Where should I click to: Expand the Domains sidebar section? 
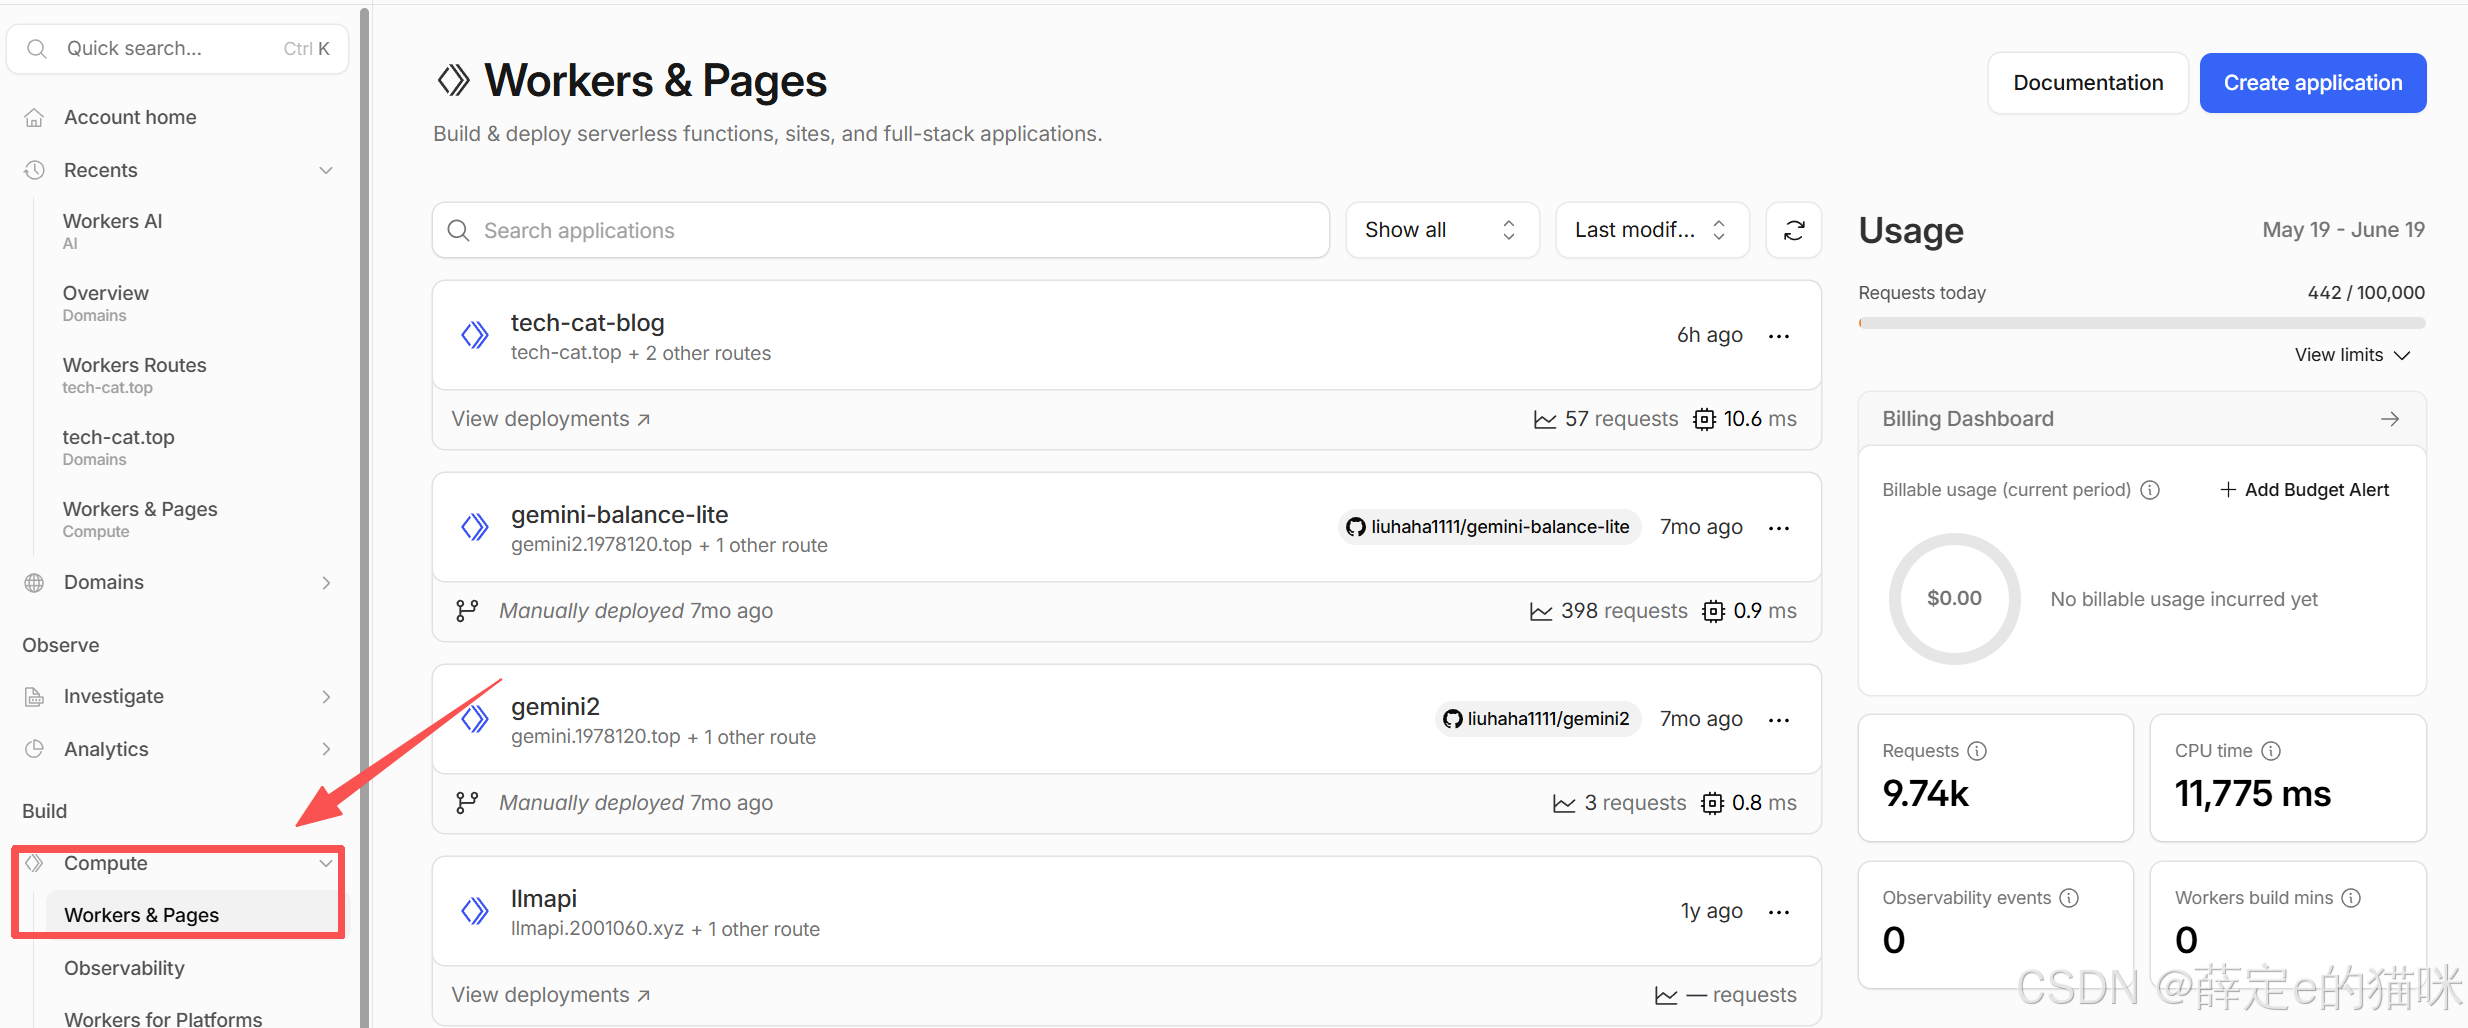pos(326,582)
